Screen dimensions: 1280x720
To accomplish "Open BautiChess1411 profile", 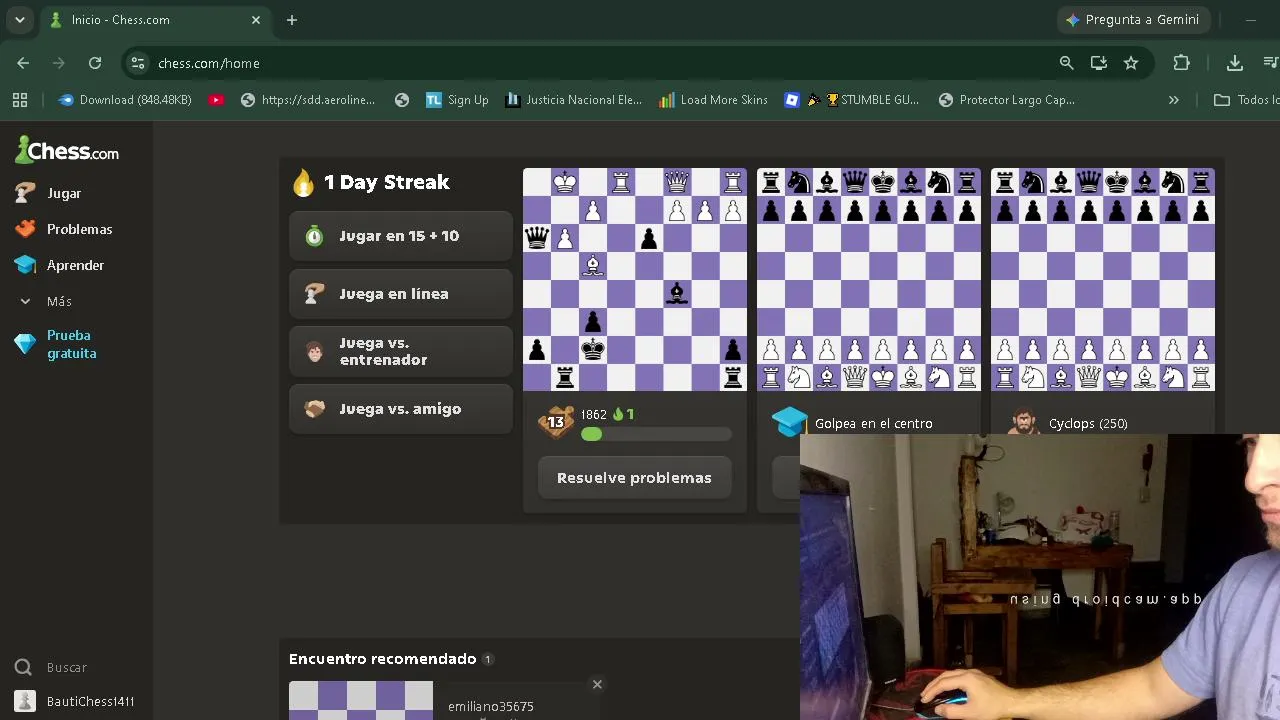I will tap(90, 701).
